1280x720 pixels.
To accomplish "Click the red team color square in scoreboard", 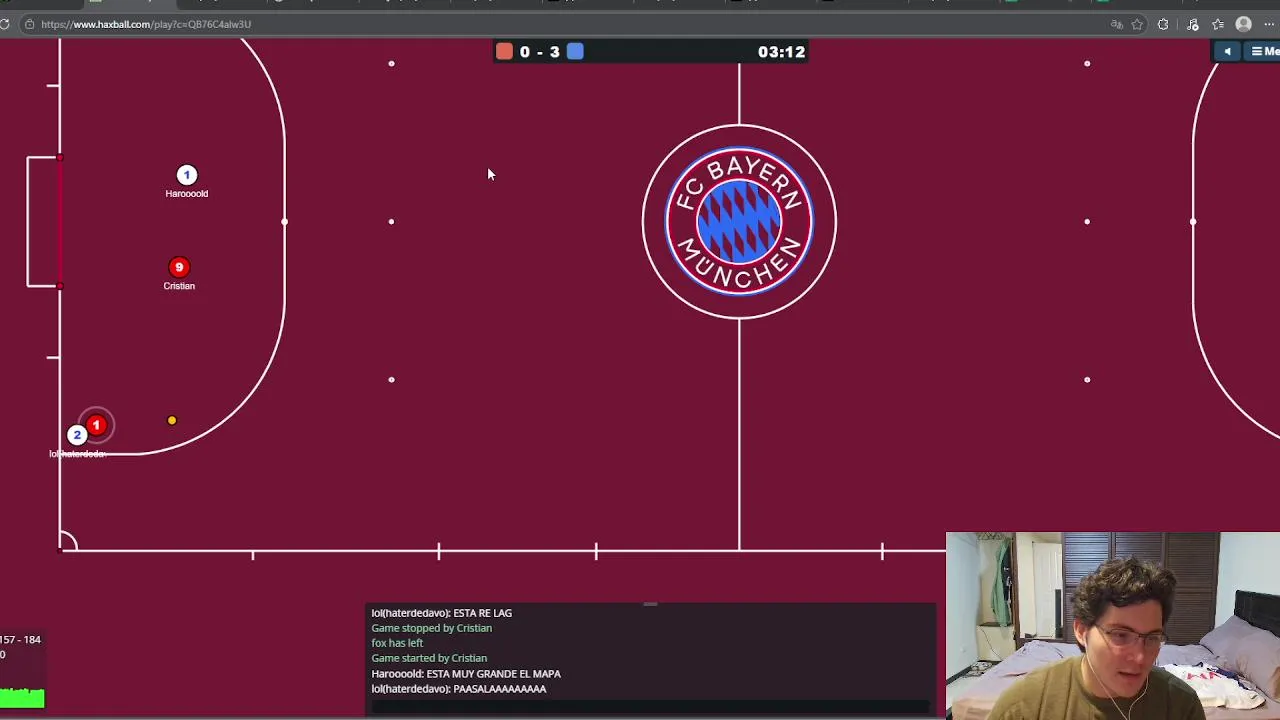I will (x=504, y=51).
